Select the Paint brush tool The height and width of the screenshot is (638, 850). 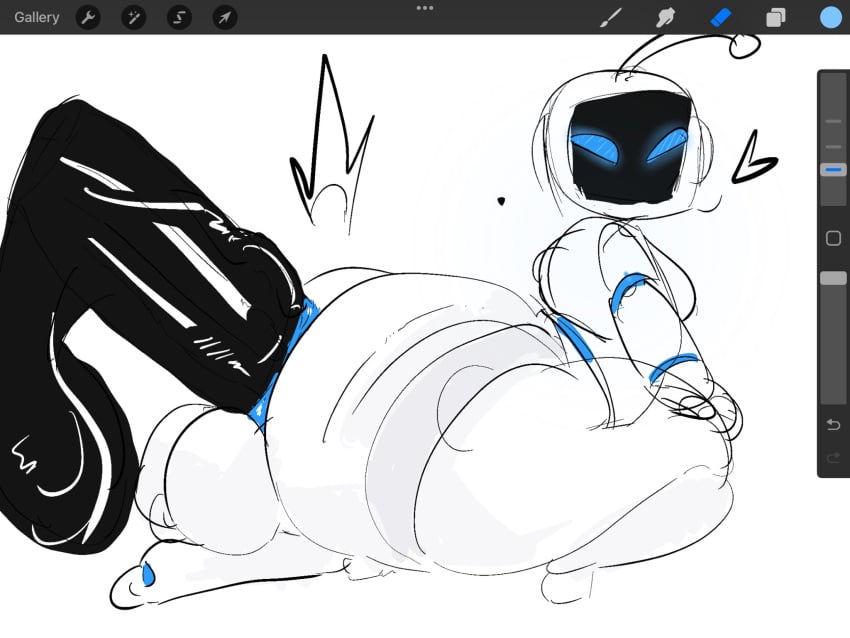tap(611, 17)
